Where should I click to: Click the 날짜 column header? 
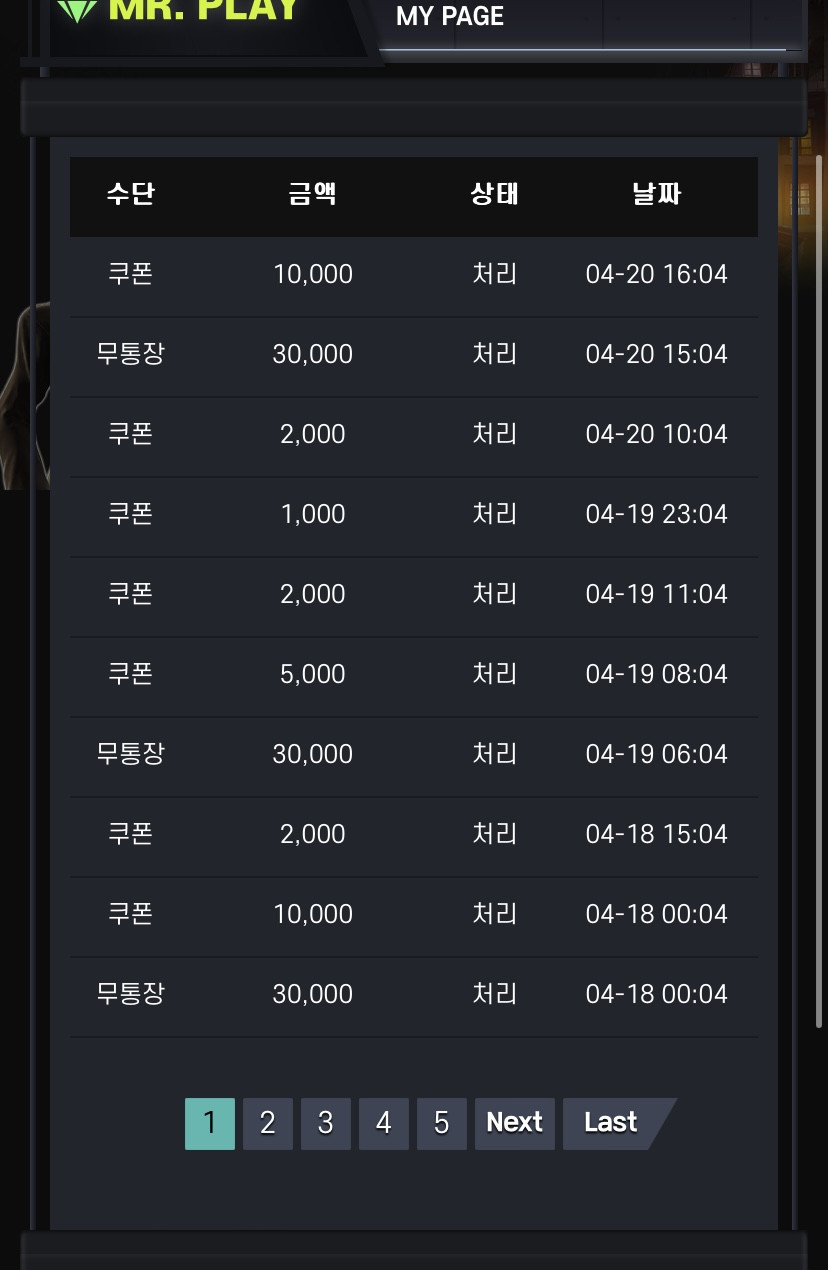657,194
